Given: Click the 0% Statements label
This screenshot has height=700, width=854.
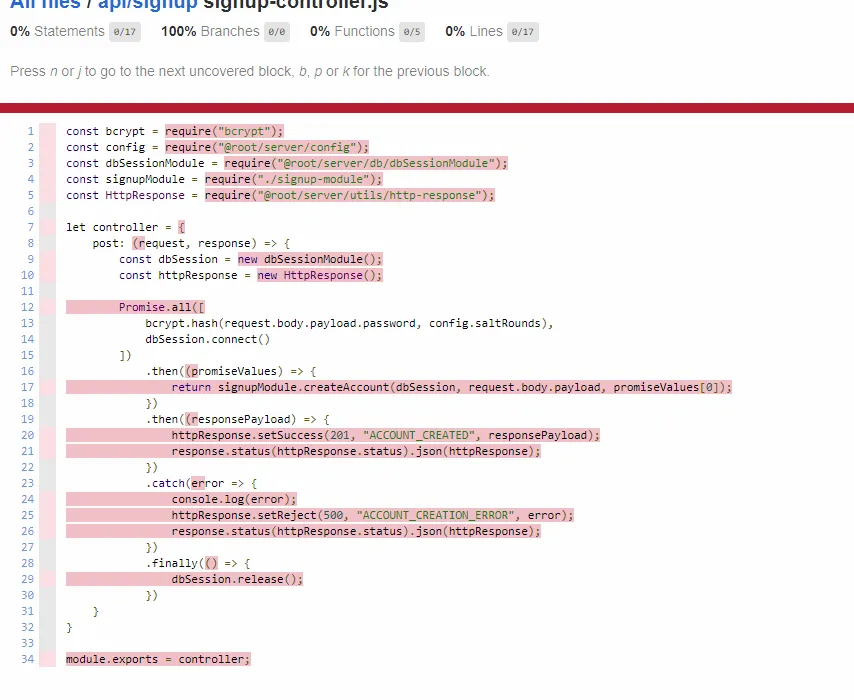Looking at the screenshot, I should click(57, 31).
